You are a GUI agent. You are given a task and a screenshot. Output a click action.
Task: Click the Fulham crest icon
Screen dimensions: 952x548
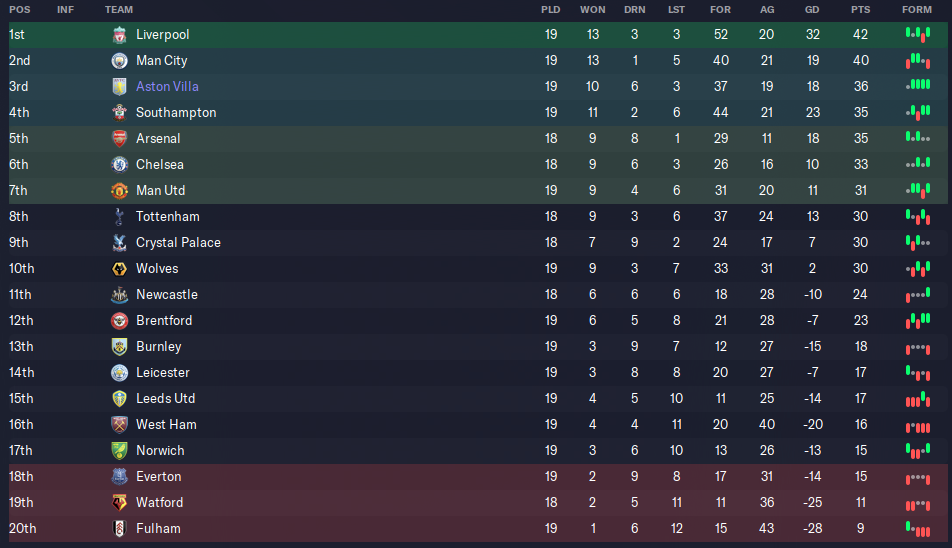[119, 529]
